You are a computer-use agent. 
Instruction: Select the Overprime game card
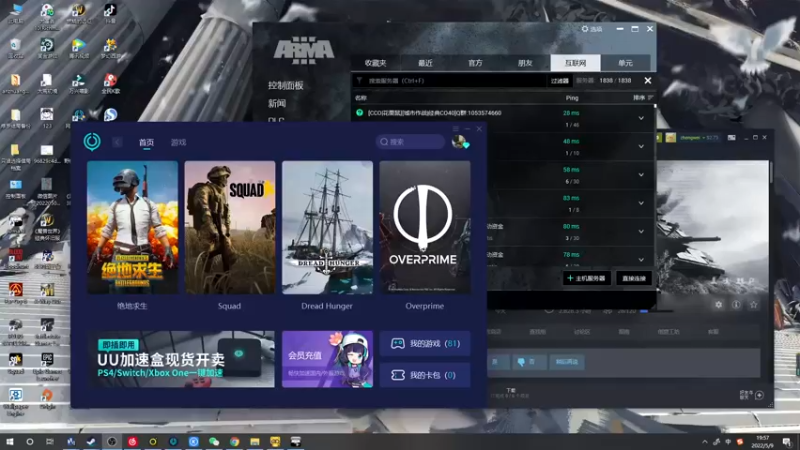point(424,227)
